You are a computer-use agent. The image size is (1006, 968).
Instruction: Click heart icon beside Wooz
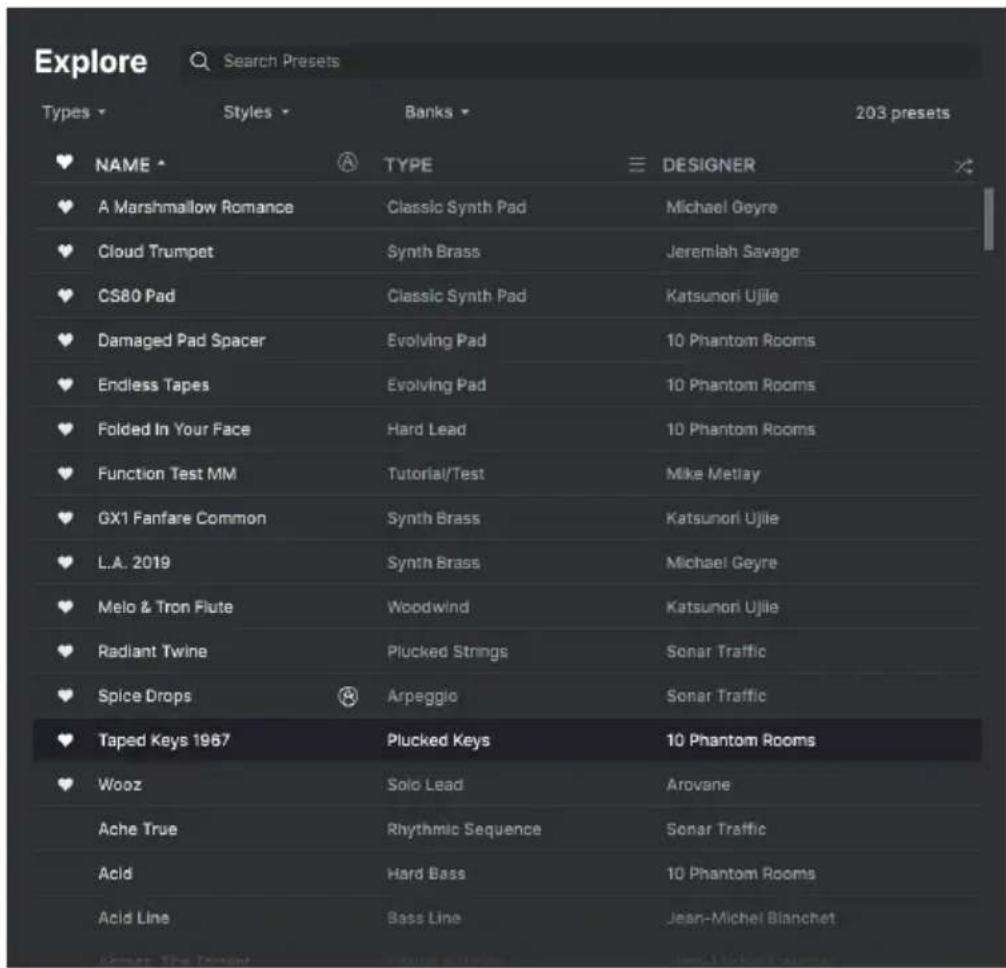coord(65,784)
